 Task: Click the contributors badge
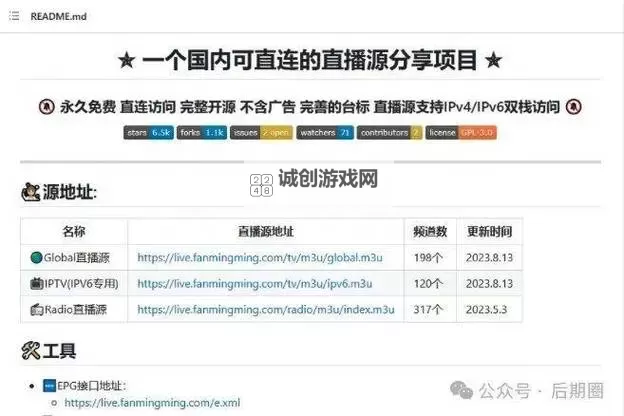(x=390, y=133)
